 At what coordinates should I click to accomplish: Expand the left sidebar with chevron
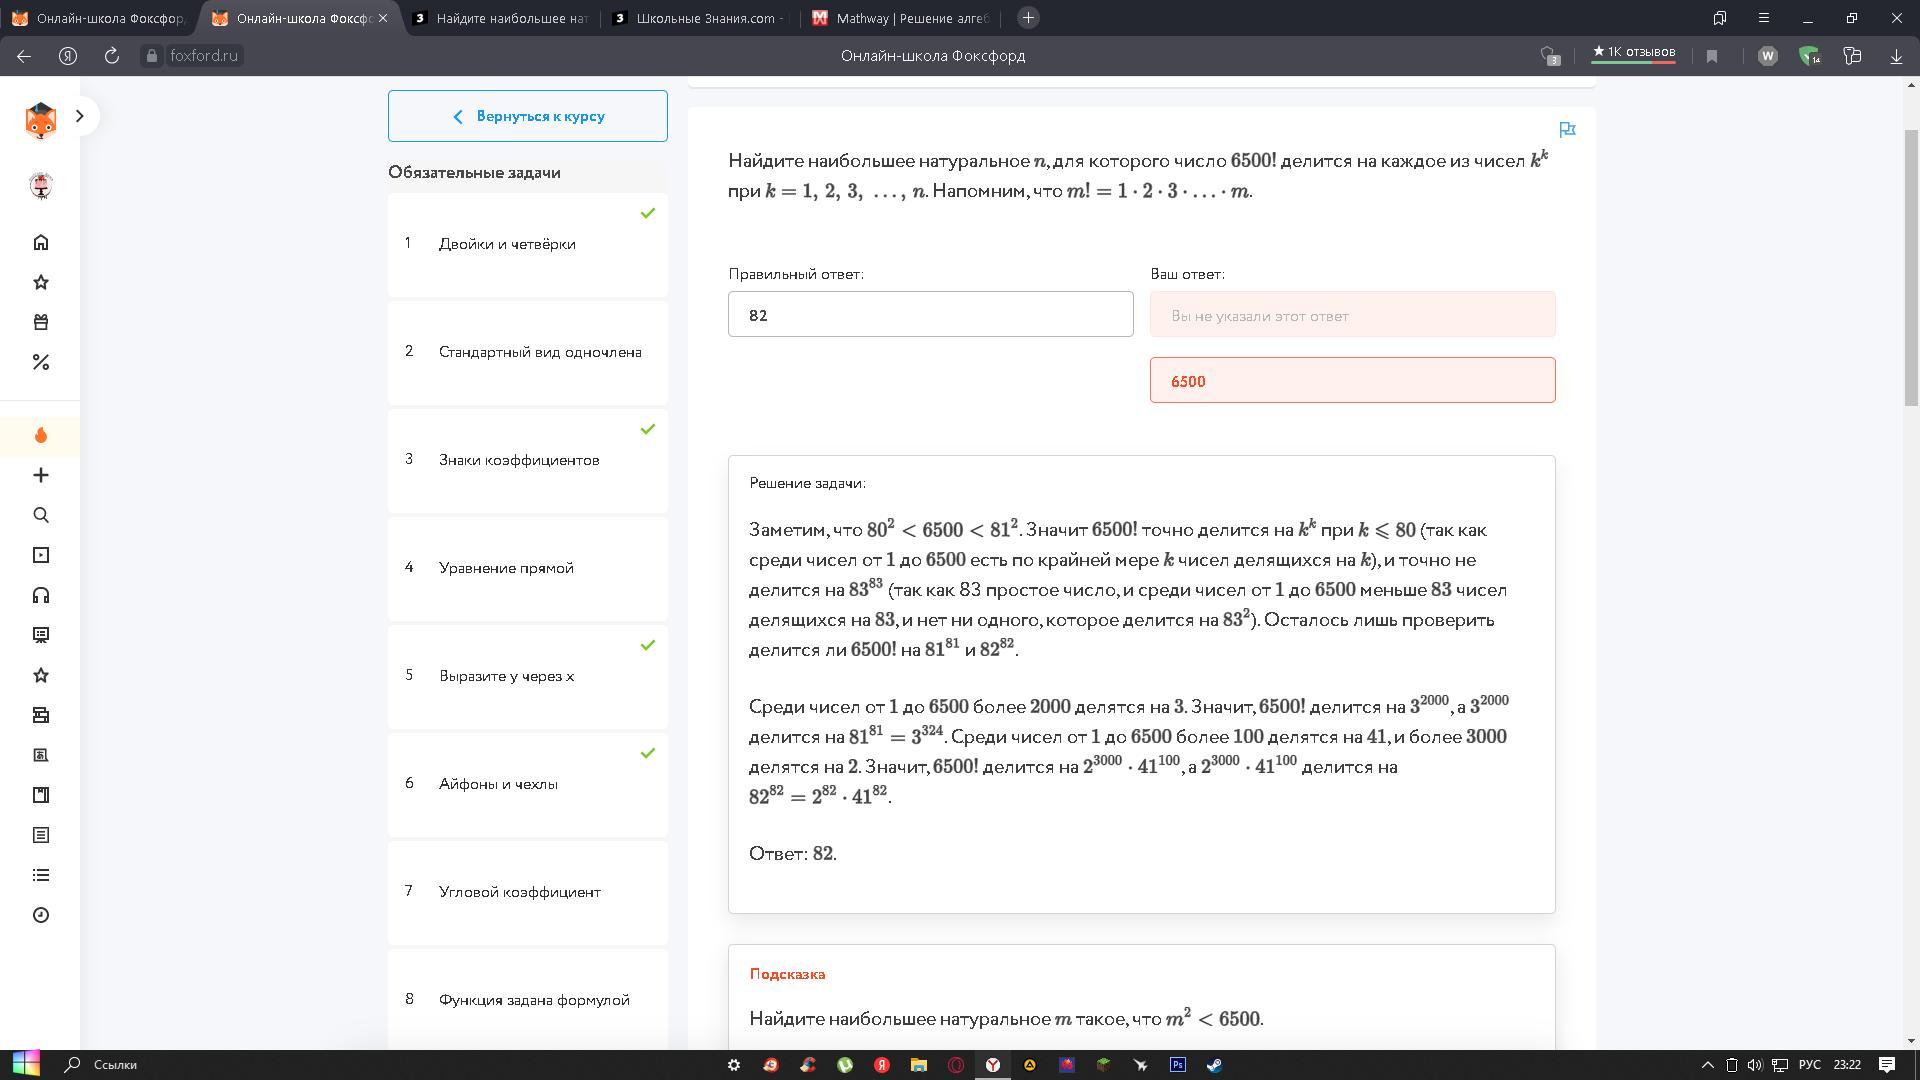pos(80,116)
